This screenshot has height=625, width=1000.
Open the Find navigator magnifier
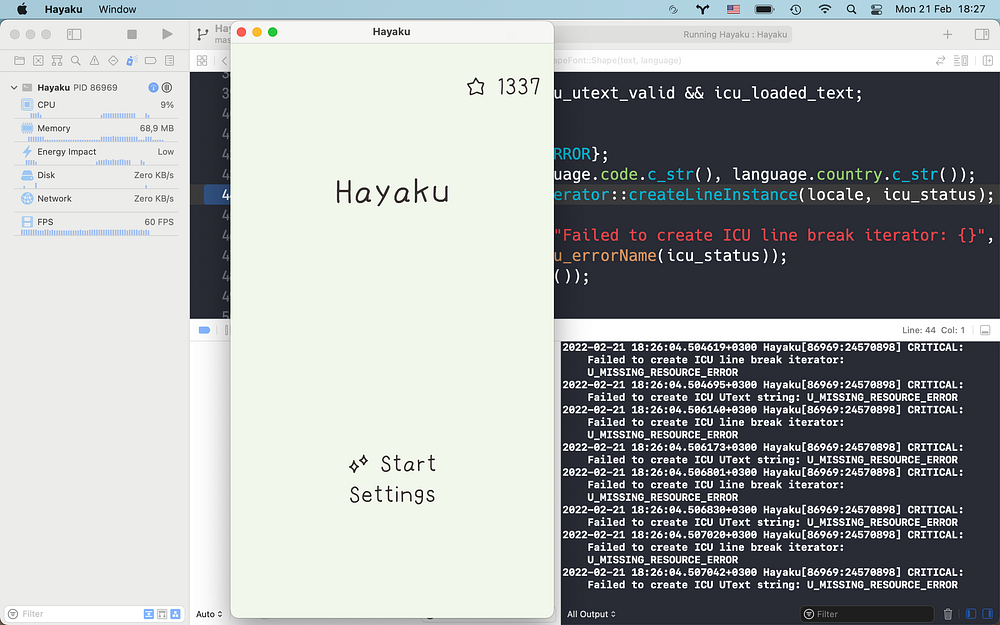click(x=76, y=61)
